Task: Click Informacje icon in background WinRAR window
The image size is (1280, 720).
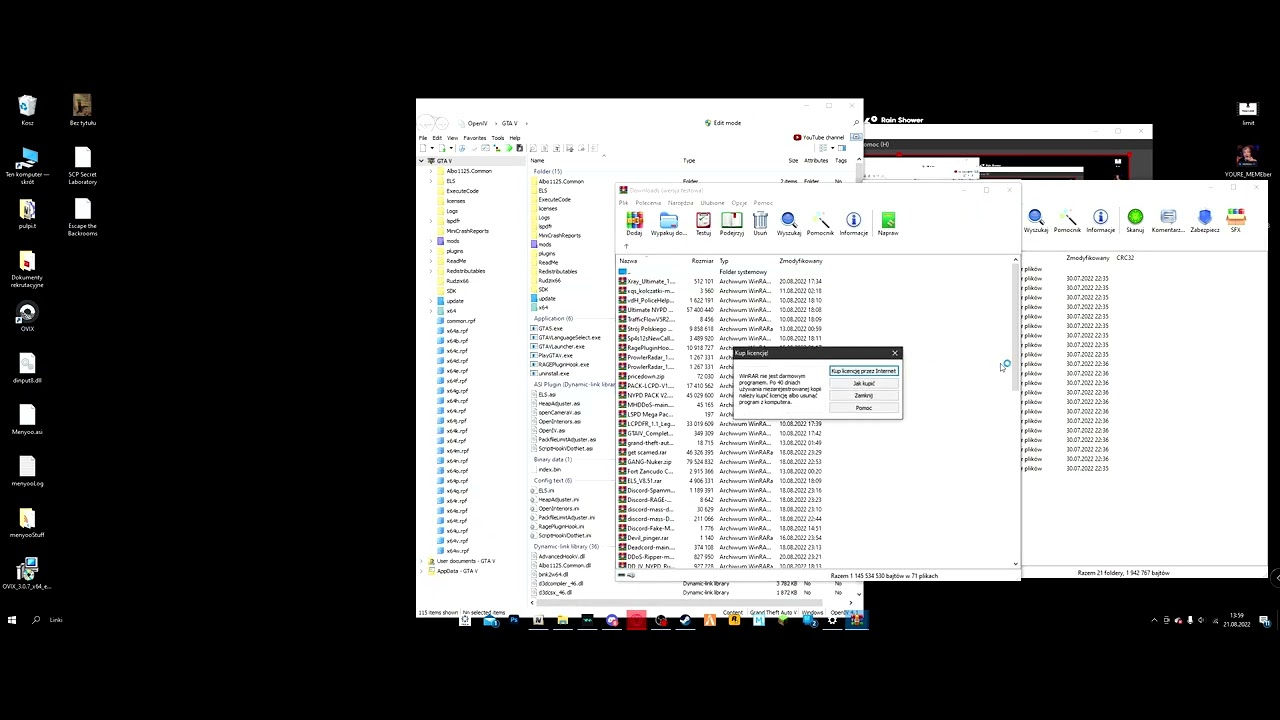Action: click(1100, 218)
